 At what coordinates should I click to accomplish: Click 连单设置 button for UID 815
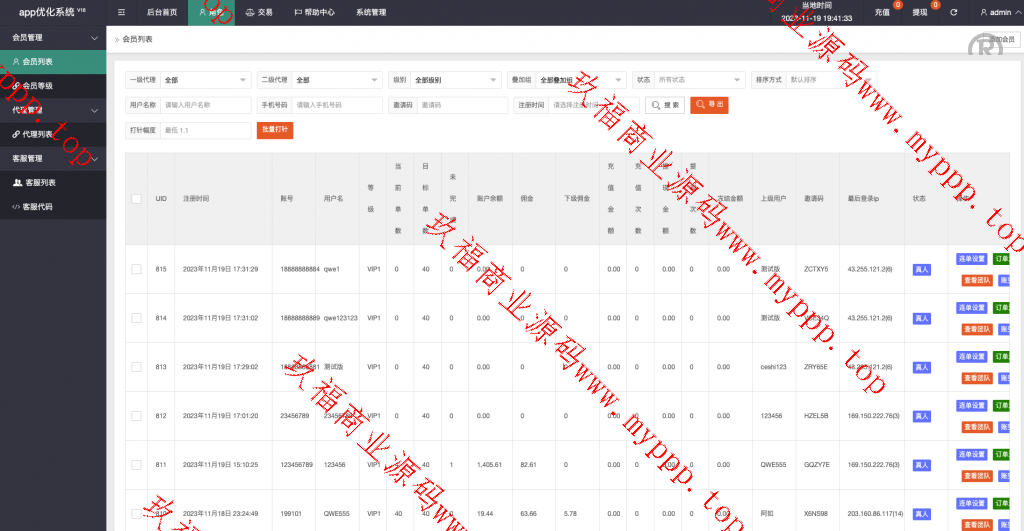[x=971, y=259]
